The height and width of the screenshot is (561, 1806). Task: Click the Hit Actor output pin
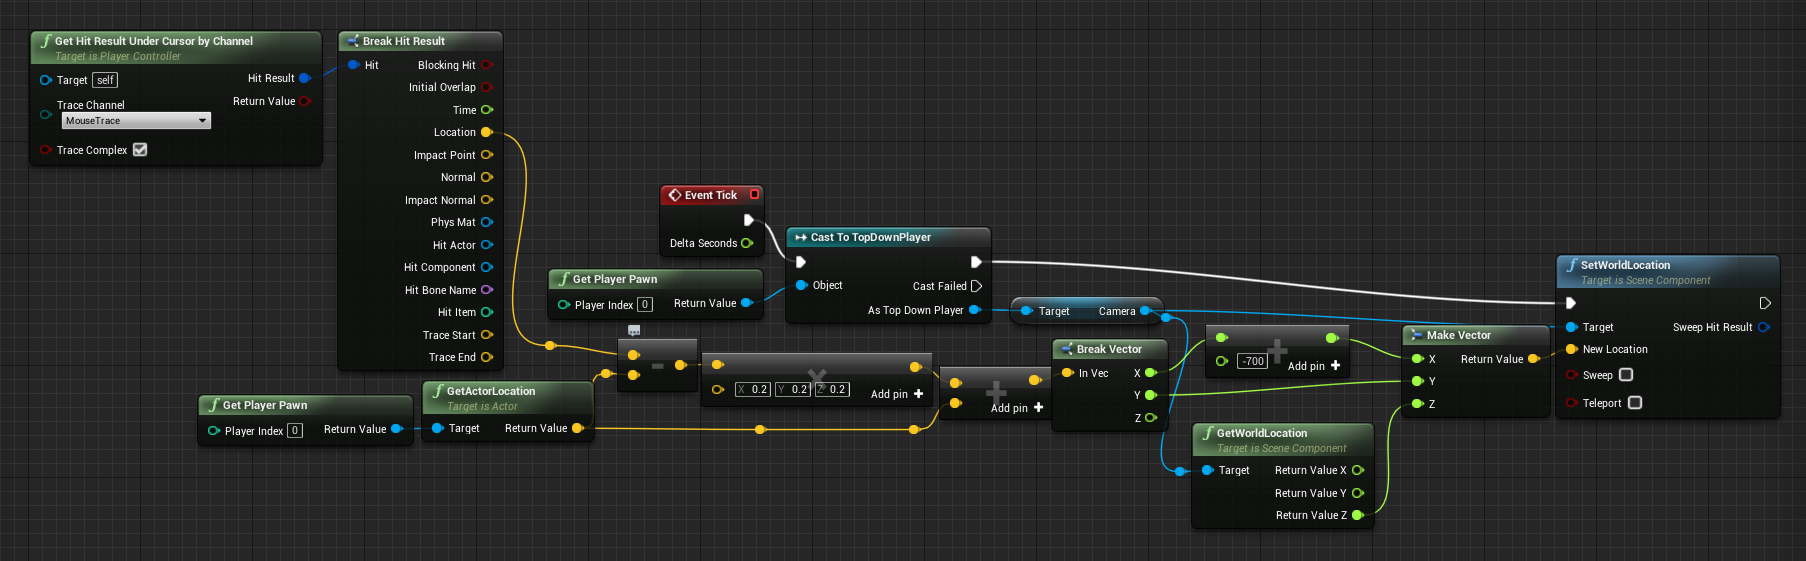[487, 245]
